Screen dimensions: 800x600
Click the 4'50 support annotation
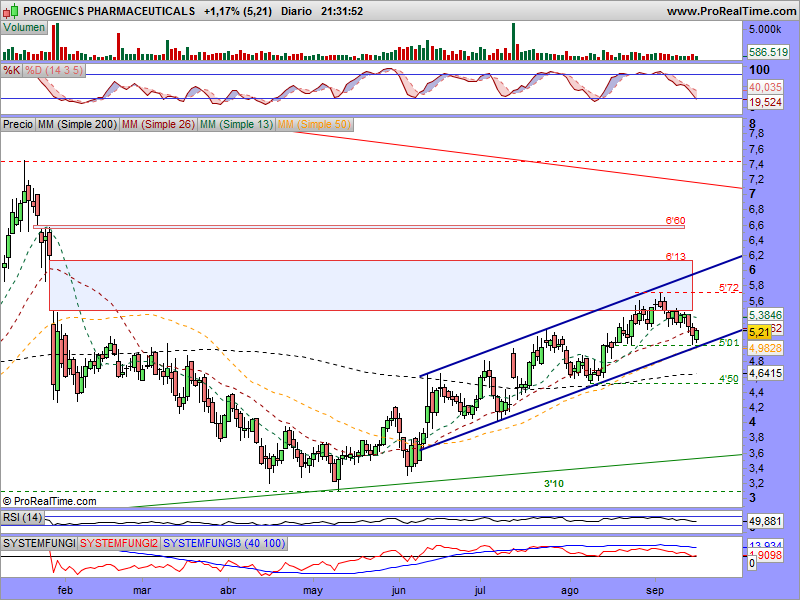(x=729, y=379)
